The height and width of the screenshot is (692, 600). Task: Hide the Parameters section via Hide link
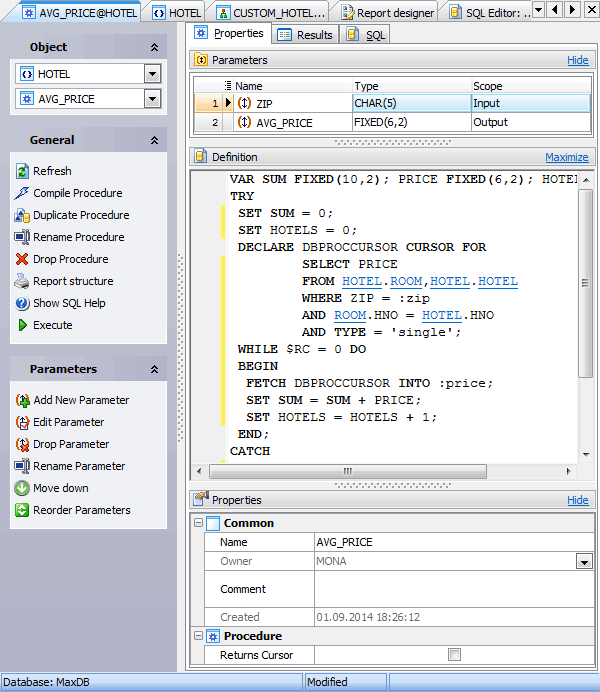click(577, 60)
